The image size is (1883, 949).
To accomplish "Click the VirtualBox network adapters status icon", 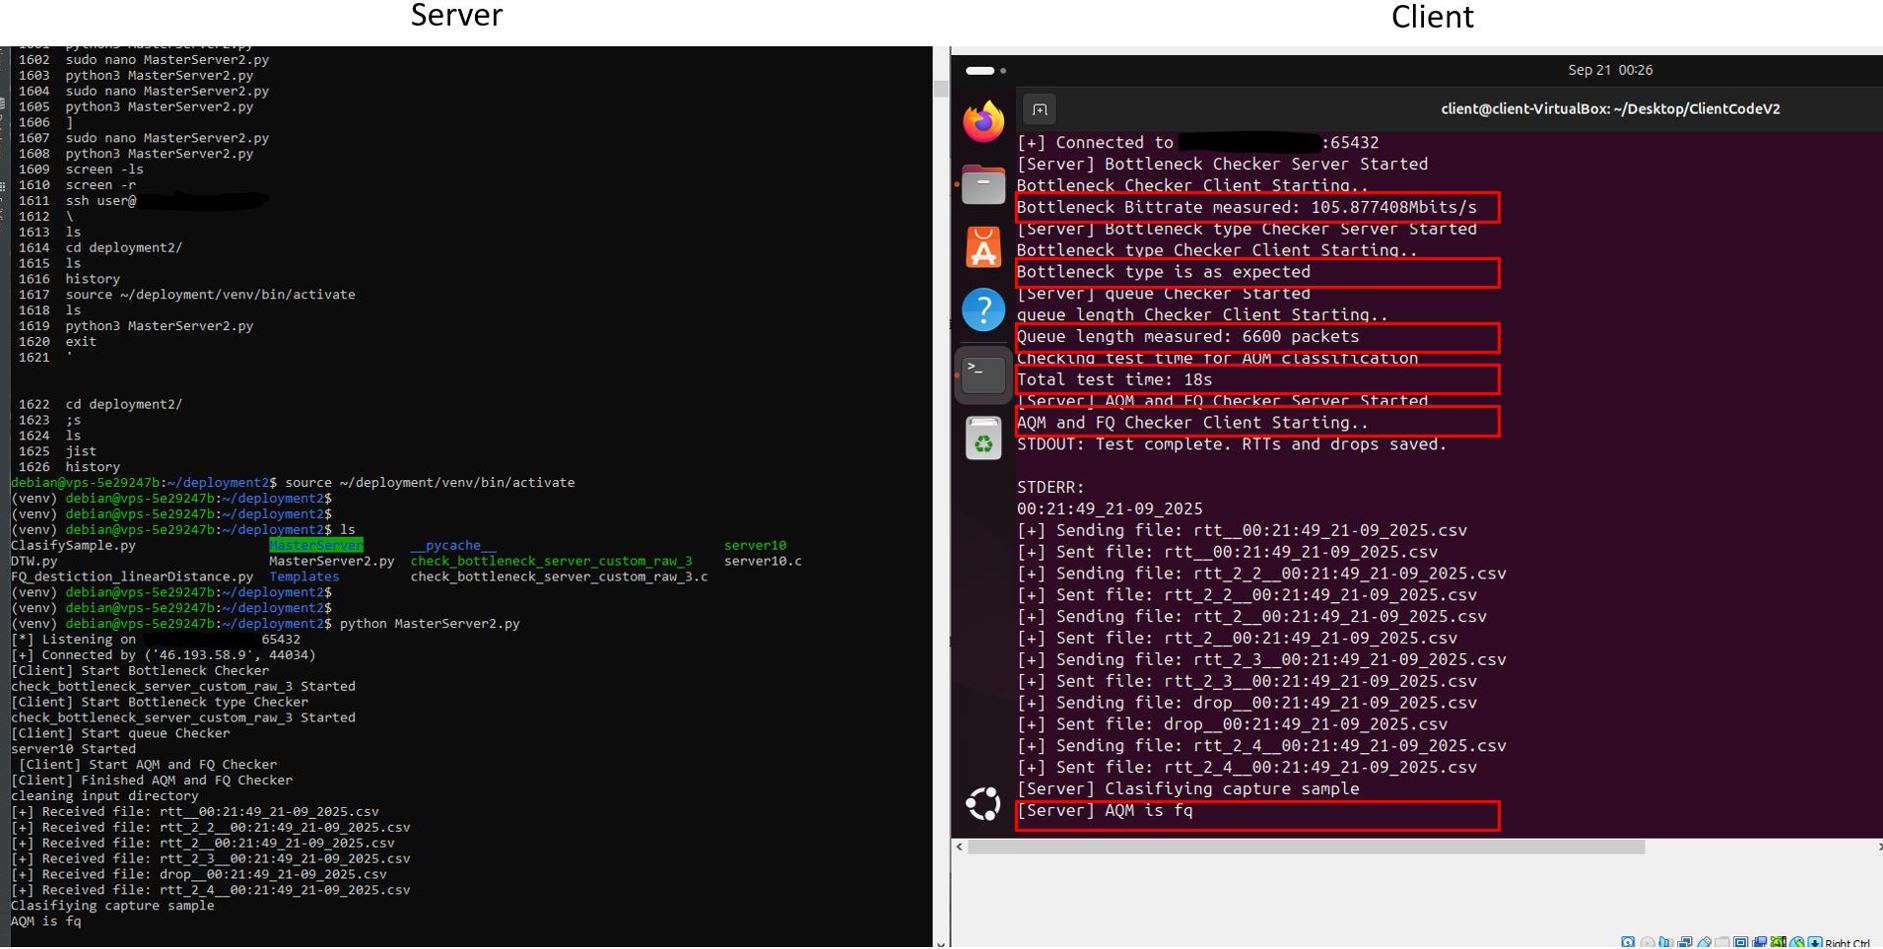I will [1685, 942].
